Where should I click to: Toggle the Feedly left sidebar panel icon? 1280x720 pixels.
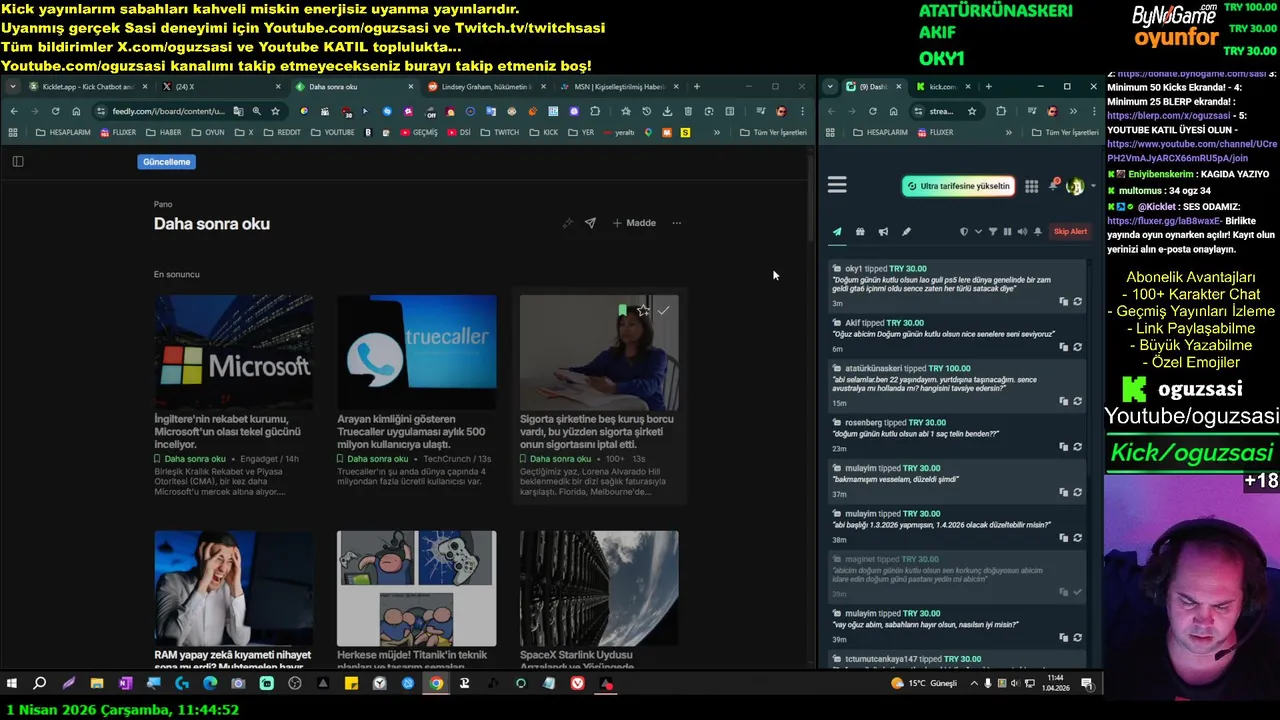(x=17, y=161)
